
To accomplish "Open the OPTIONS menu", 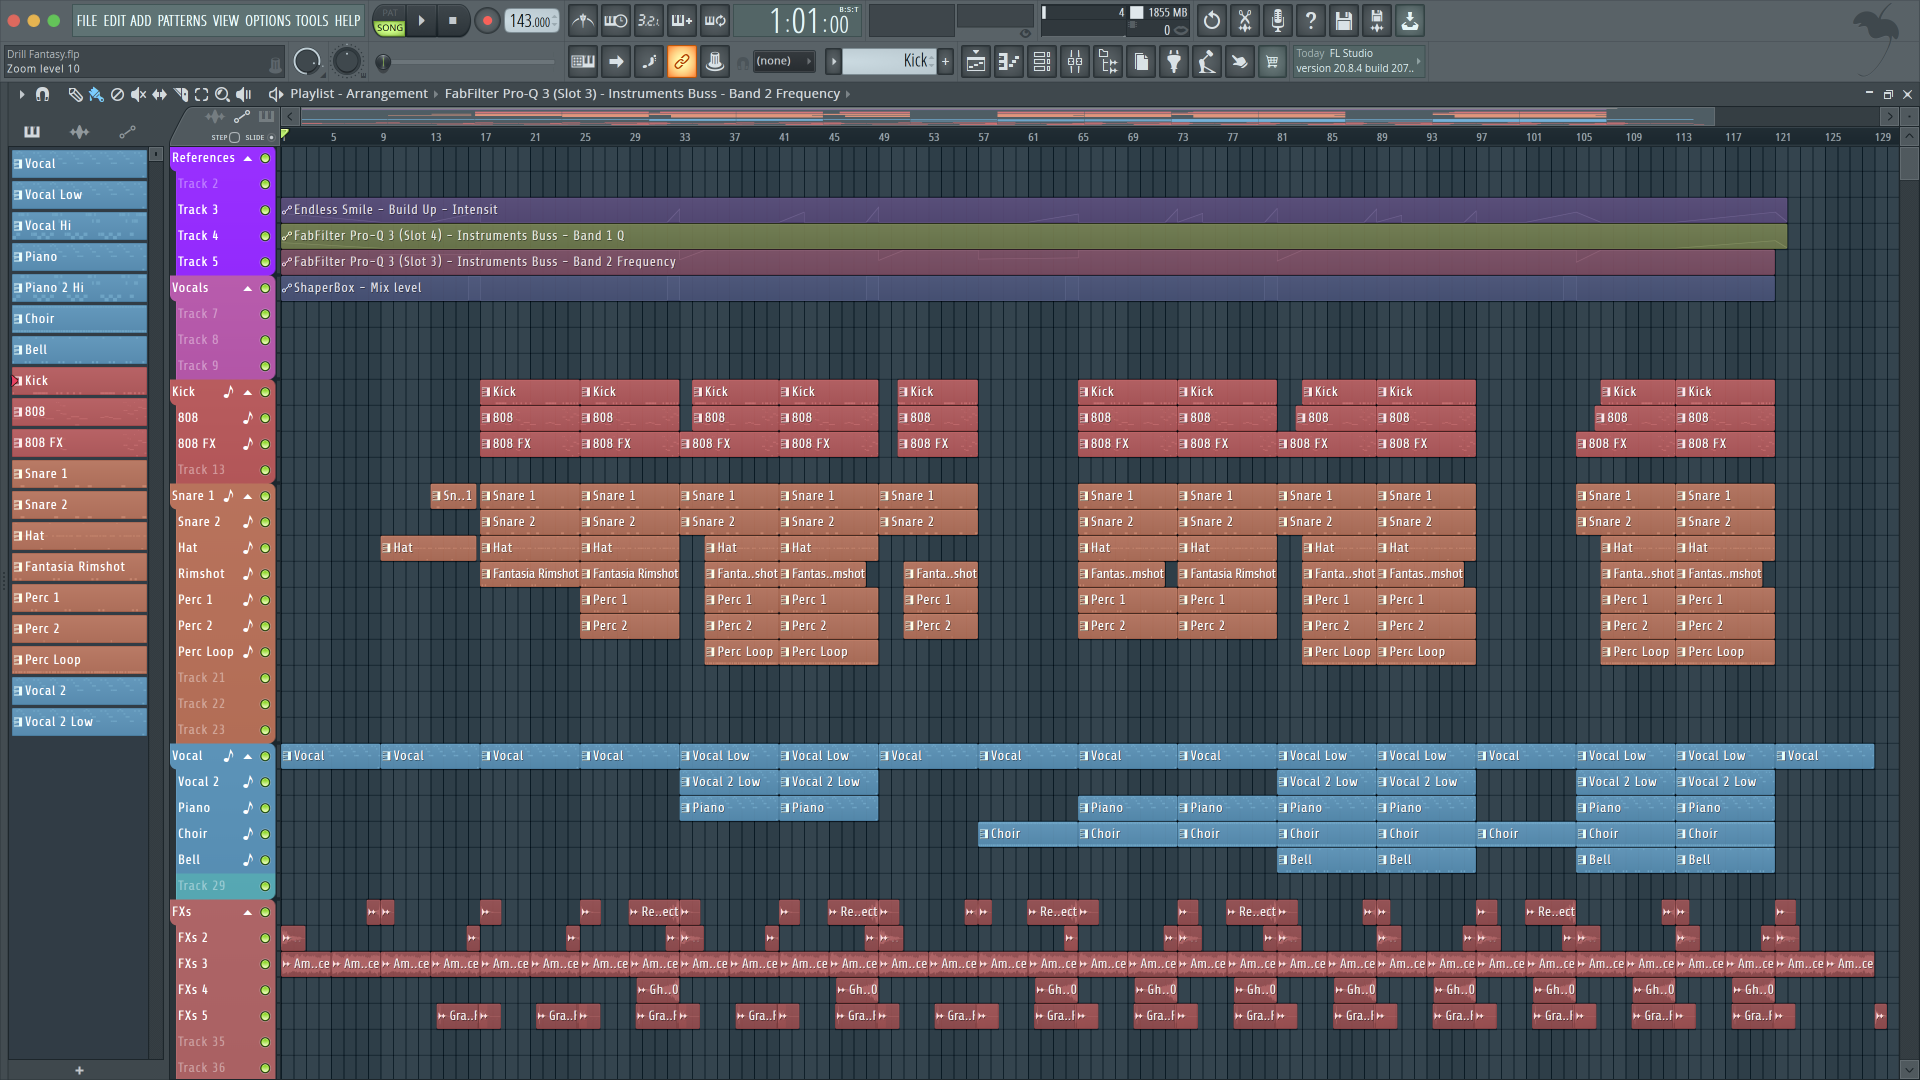I will (267, 20).
